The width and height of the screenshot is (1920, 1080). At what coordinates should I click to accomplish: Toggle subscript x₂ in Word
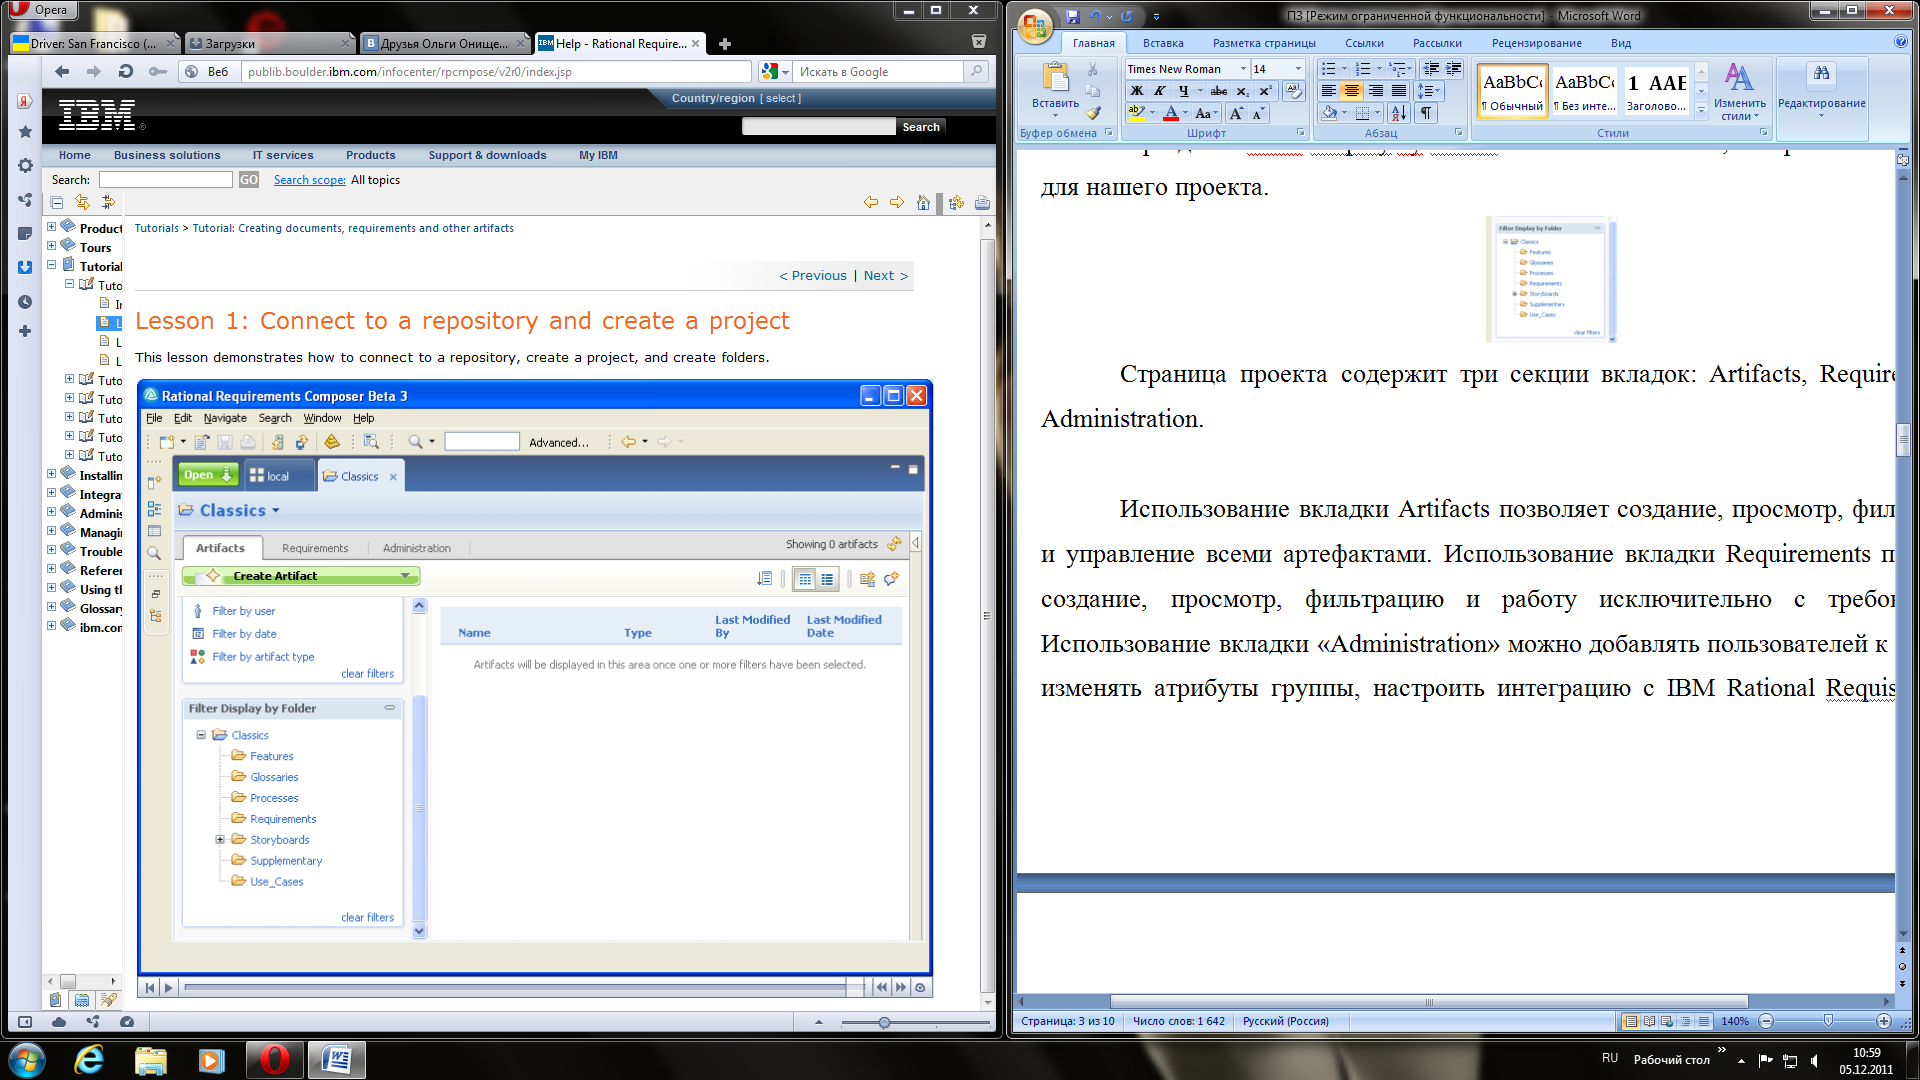point(1243,91)
